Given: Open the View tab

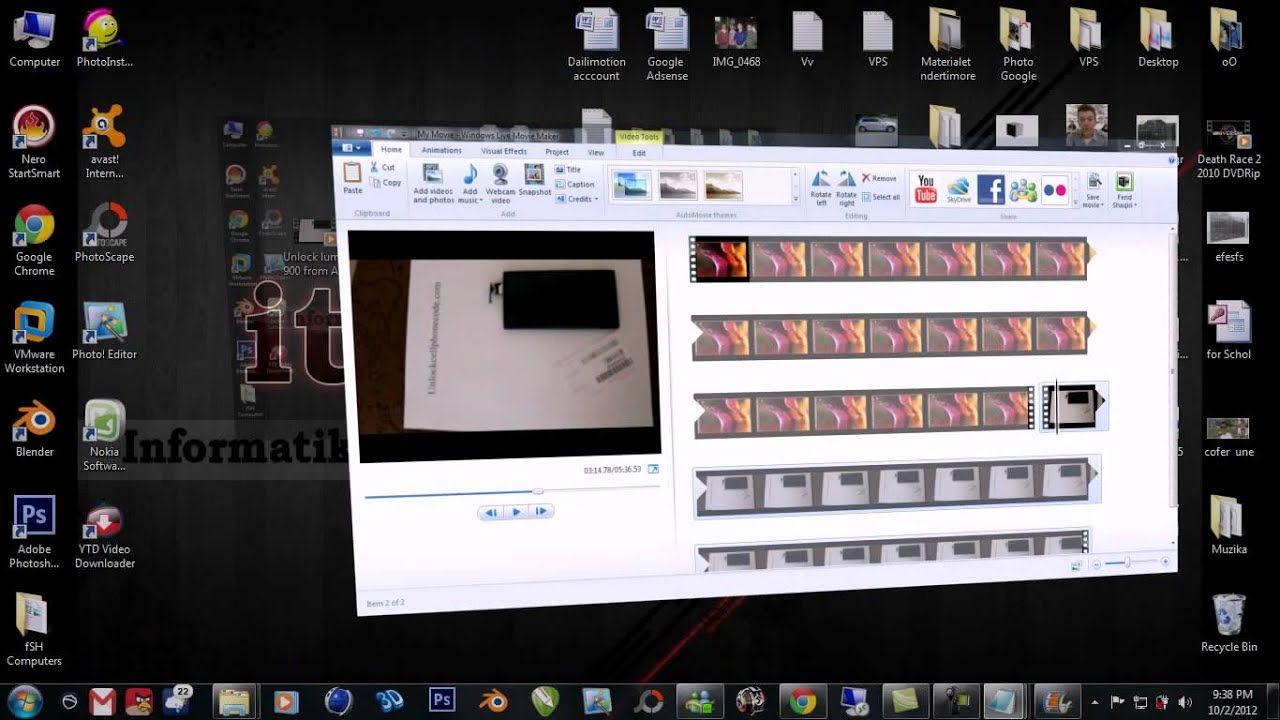Looking at the screenshot, I should (596, 152).
